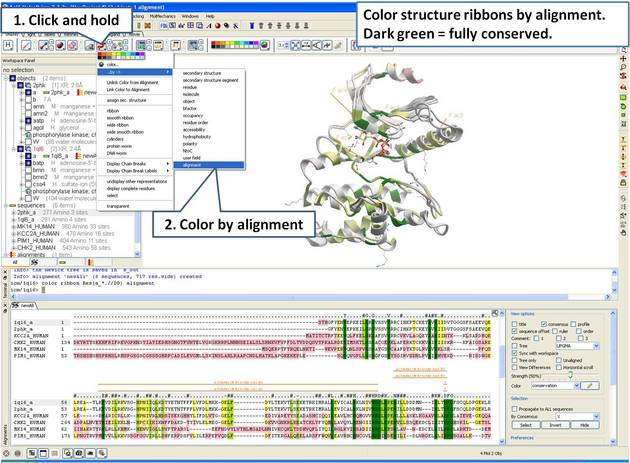630x463 pixels.
Task: Select 'alignment' in color-by submenu
Action: pyautogui.click(x=209, y=165)
